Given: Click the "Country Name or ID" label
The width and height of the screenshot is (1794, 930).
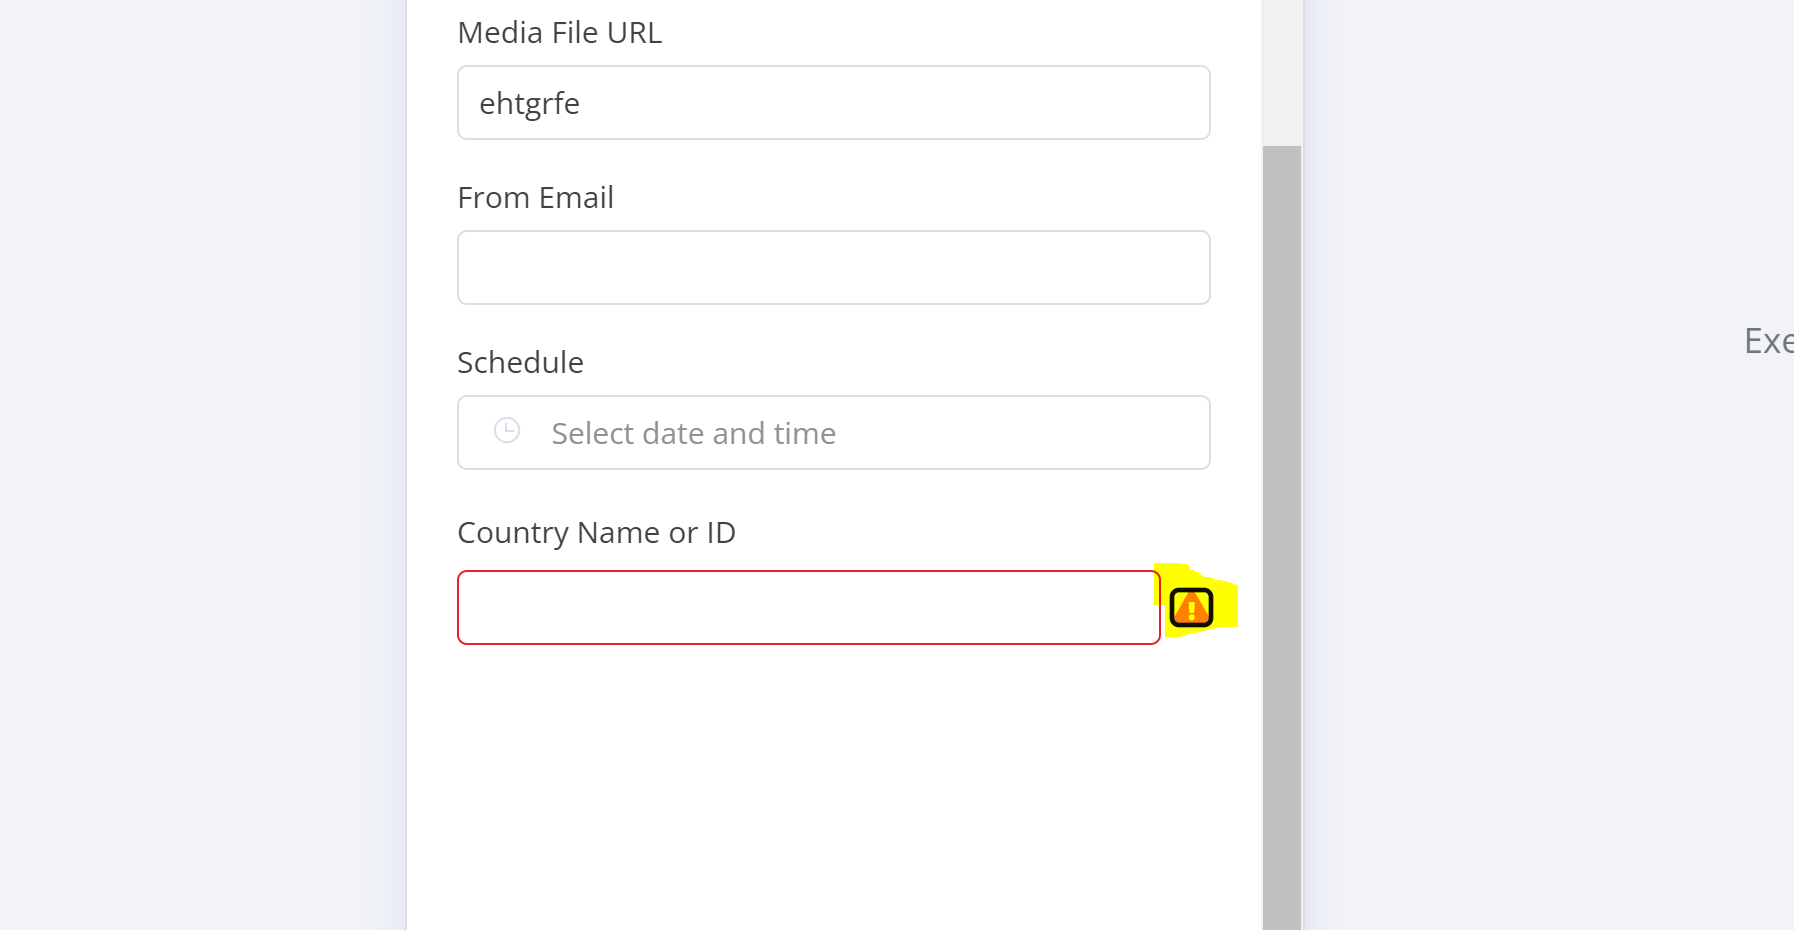Looking at the screenshot, I should 596,533.
